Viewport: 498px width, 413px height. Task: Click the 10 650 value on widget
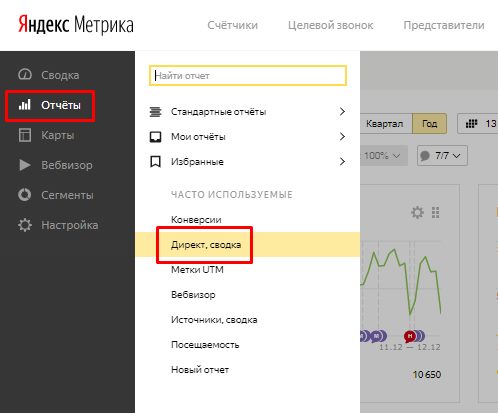427,375
